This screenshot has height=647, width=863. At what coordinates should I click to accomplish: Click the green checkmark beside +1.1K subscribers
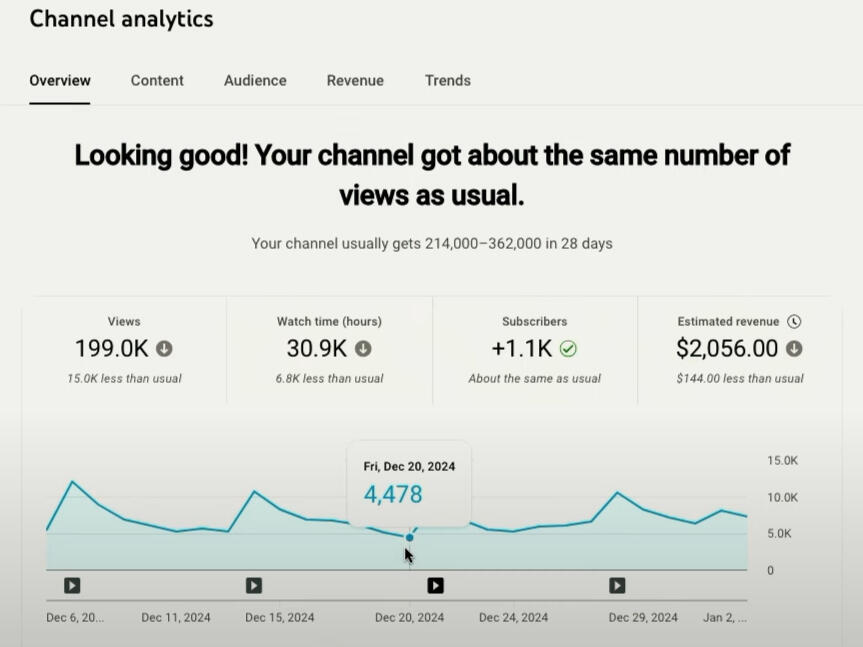(568, 349)
